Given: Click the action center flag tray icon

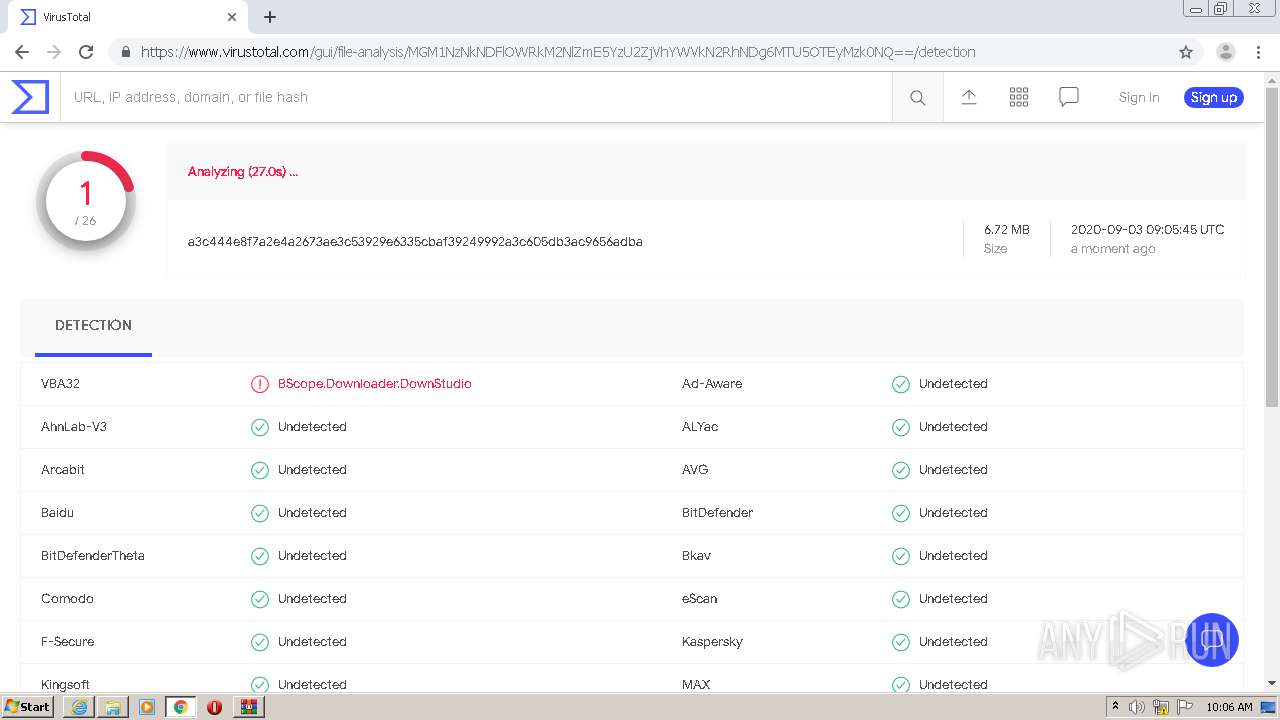Looking at the screenshot, I should [x=1185, y=707].
